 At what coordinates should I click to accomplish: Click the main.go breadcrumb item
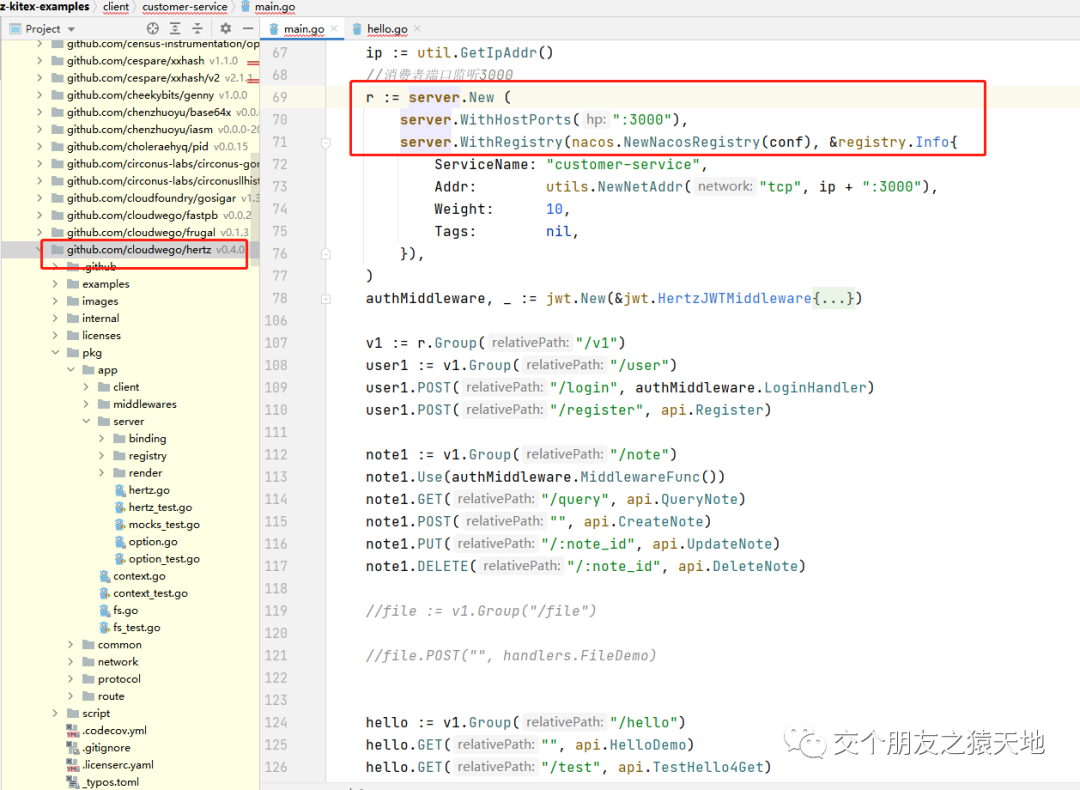coord(269,7)
